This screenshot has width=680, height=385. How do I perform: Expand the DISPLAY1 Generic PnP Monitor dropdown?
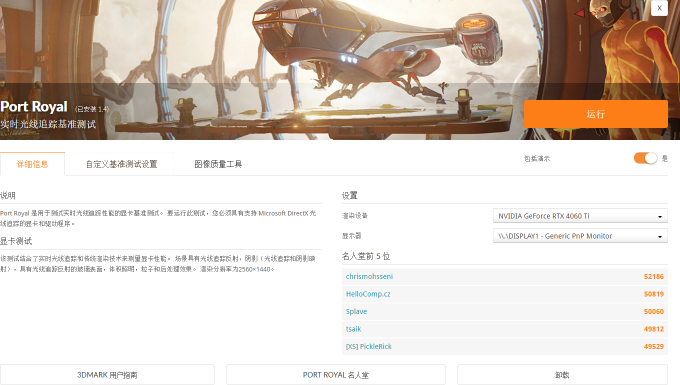tap(580, 236)
